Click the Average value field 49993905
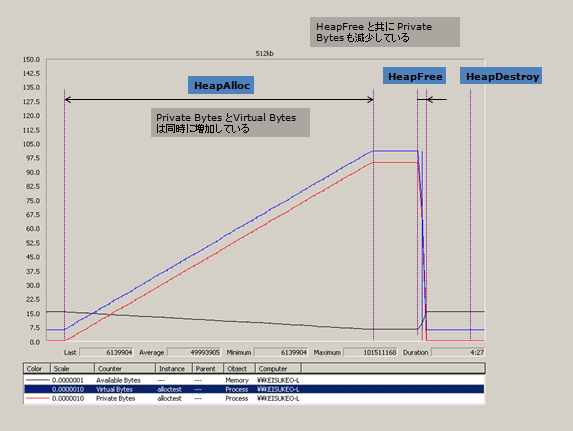 click(194, 352)
